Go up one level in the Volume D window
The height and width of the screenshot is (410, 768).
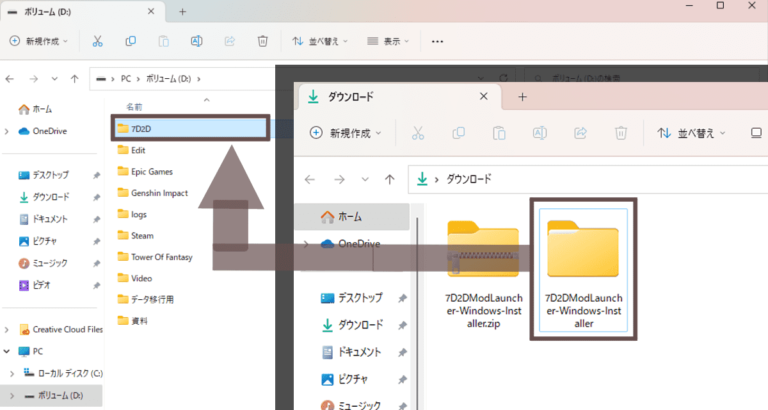coord(74,79)
